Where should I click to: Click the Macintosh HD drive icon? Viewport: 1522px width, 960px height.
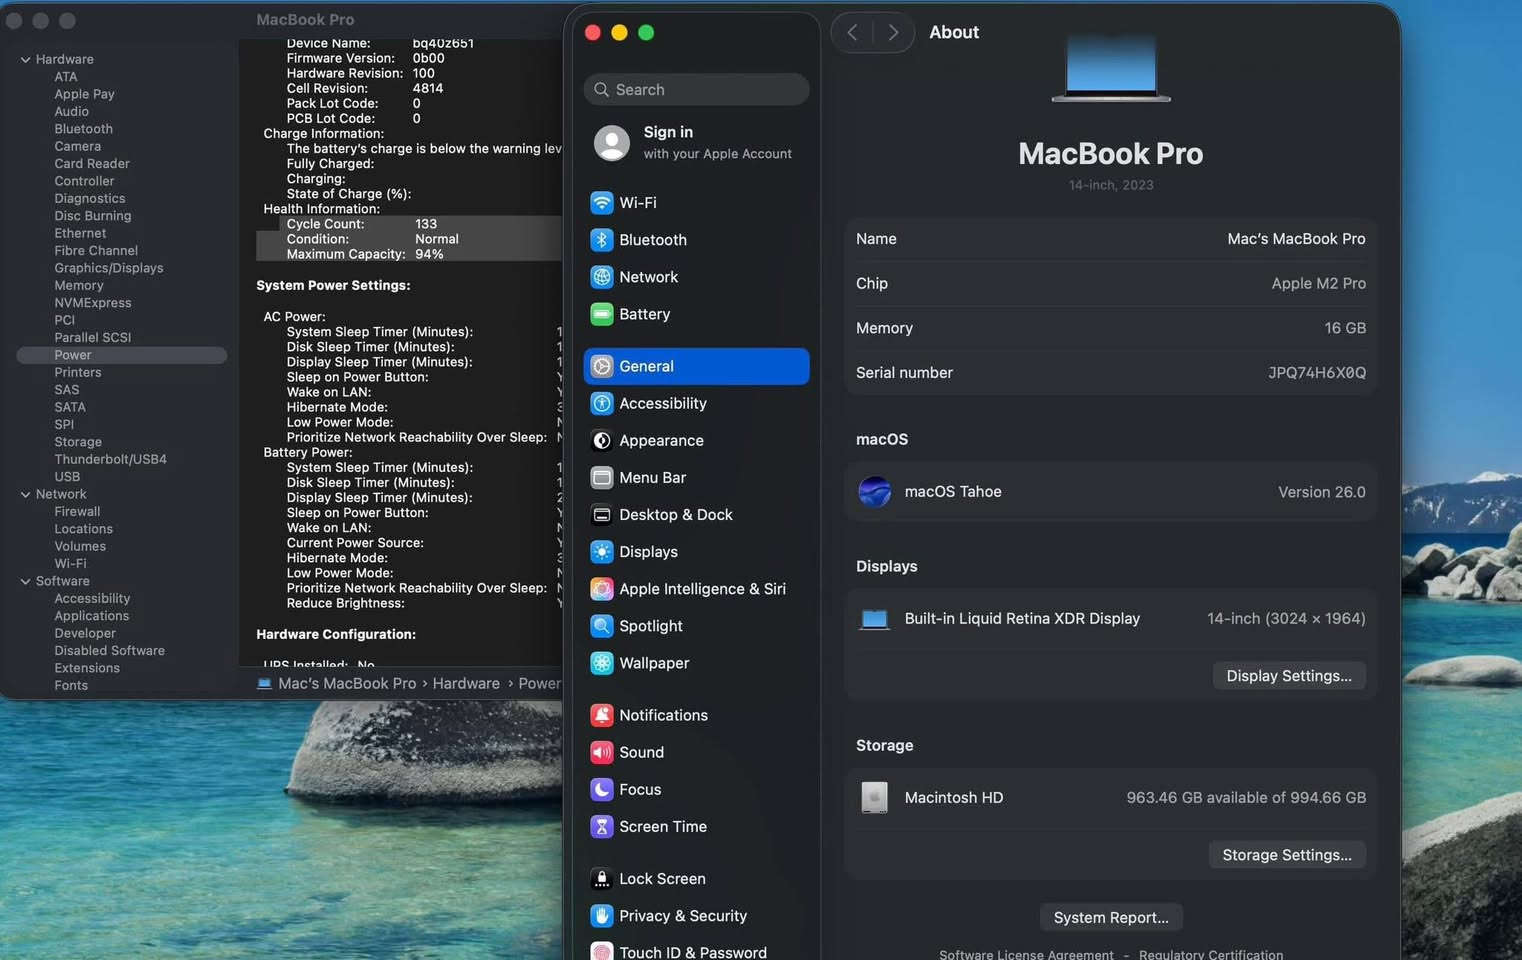pos(875,797)
